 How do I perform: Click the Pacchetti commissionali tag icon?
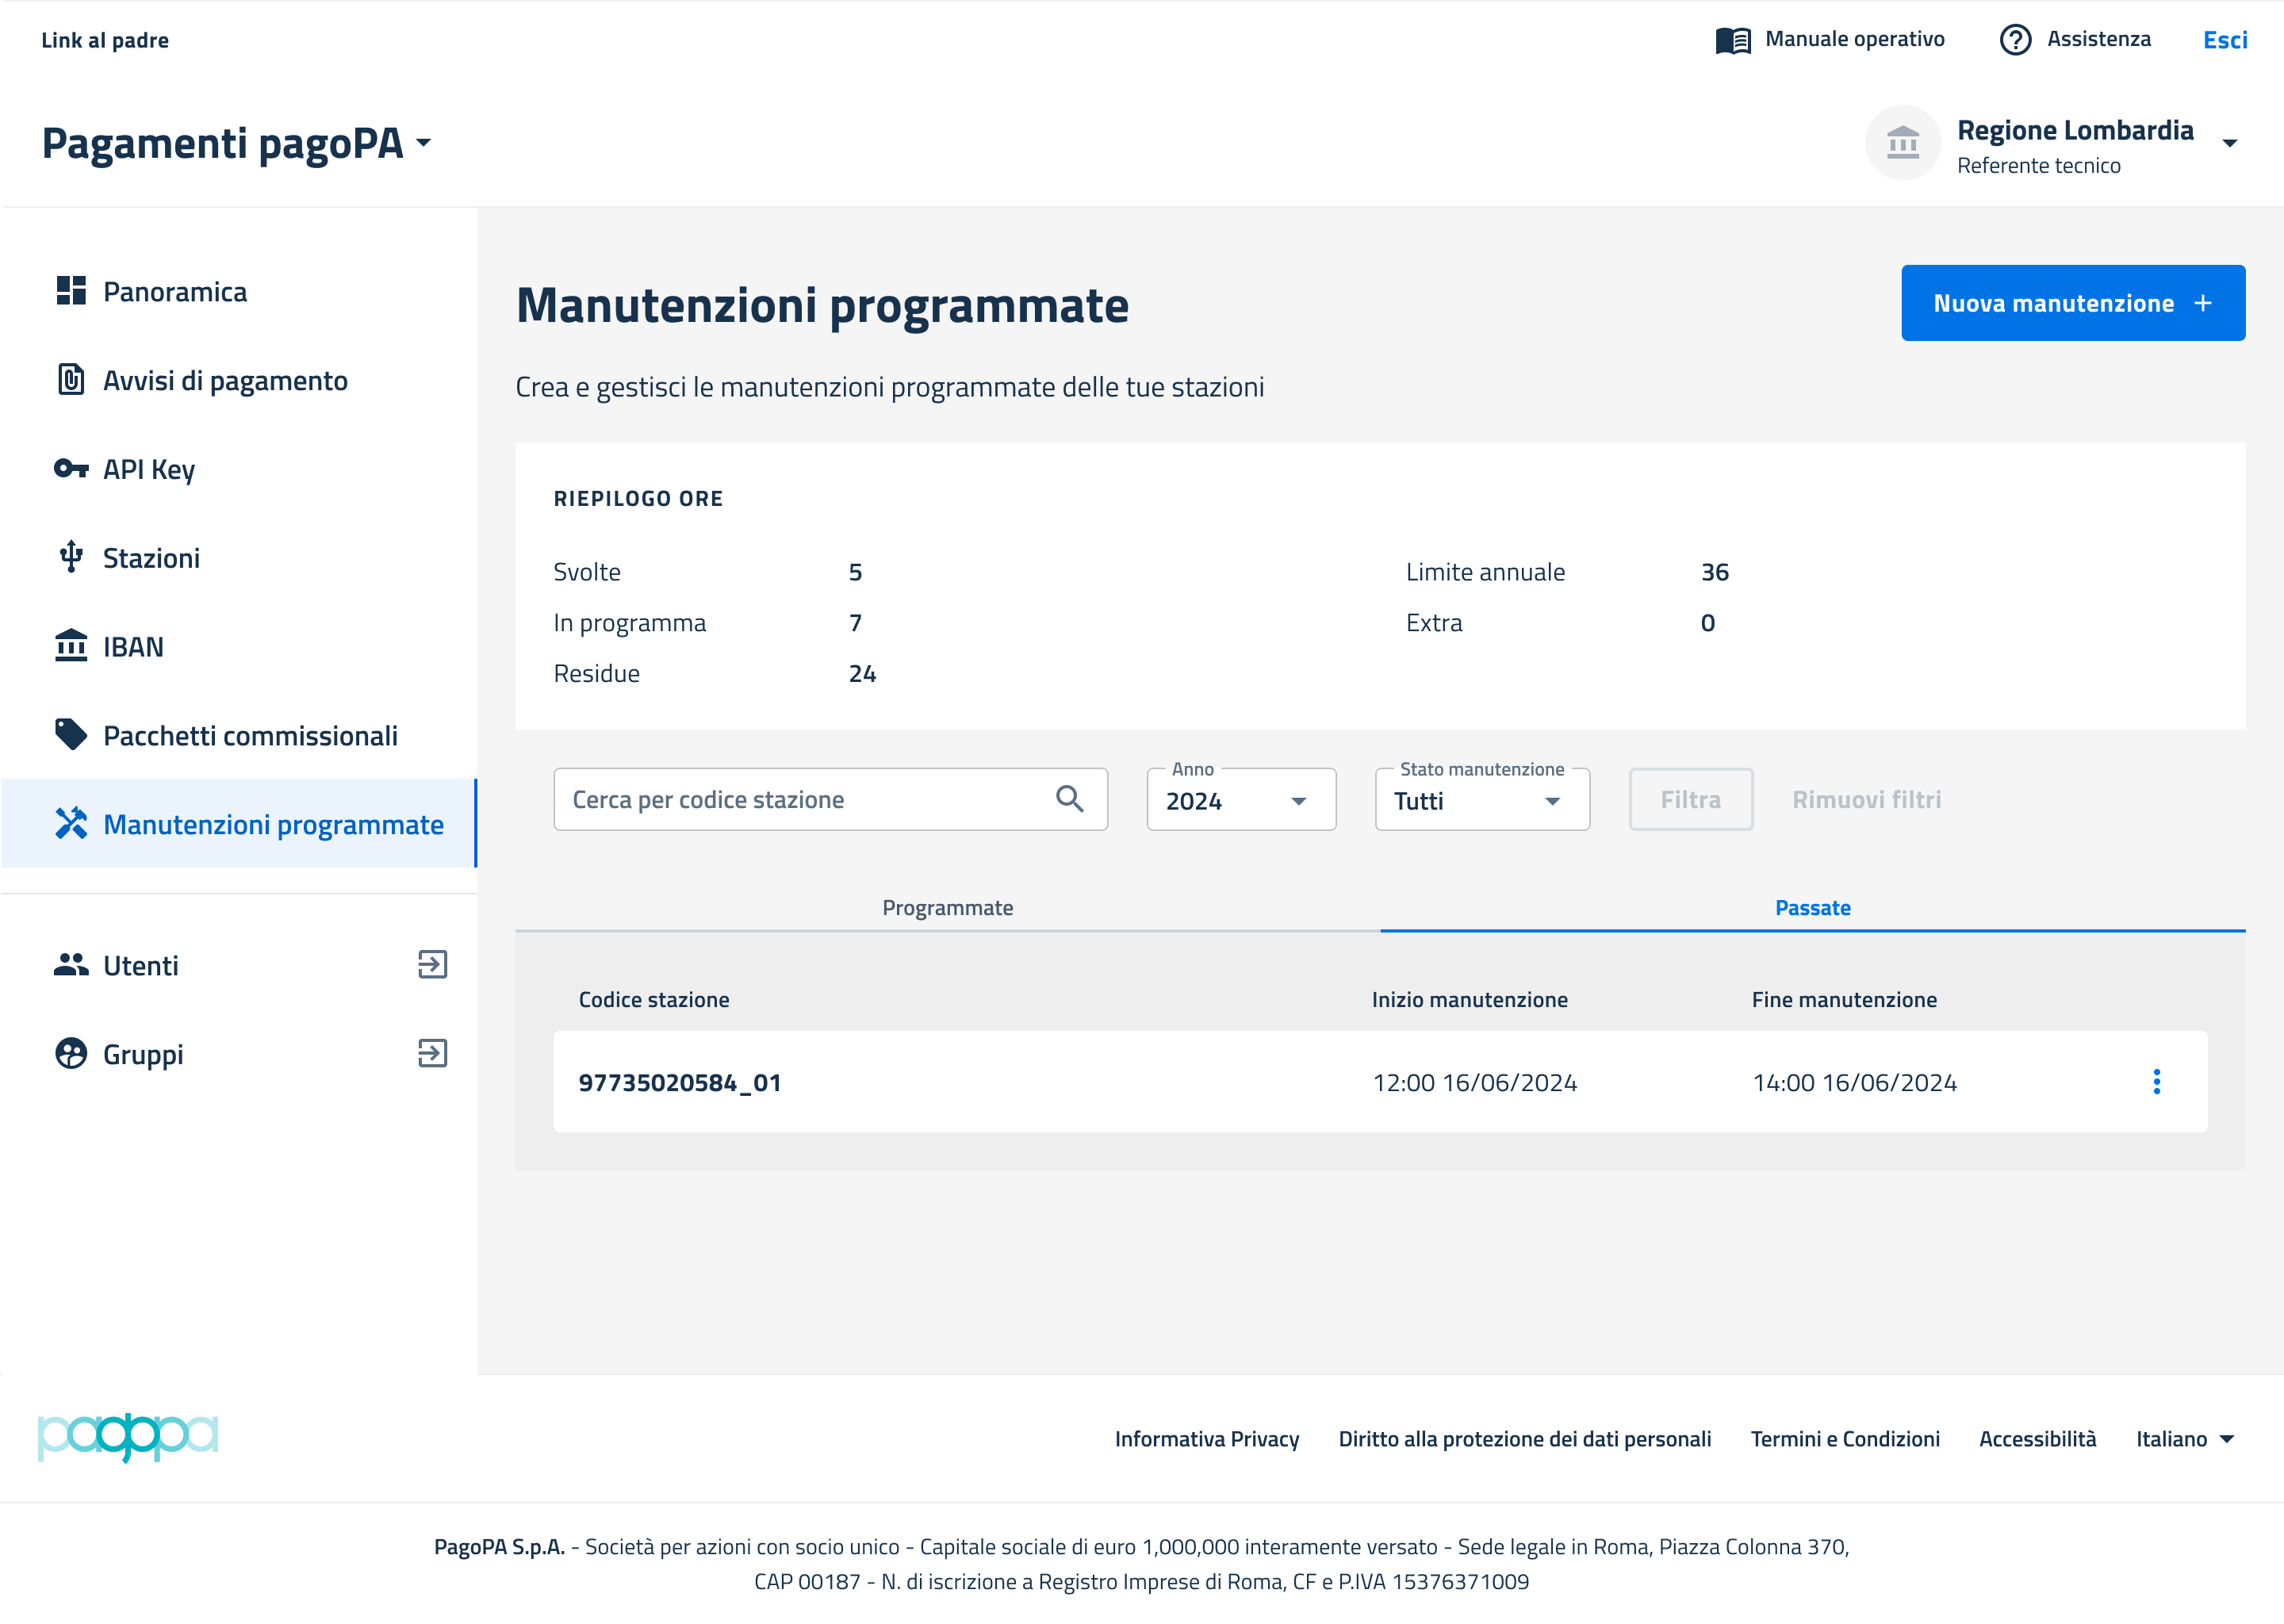[71, 735]
